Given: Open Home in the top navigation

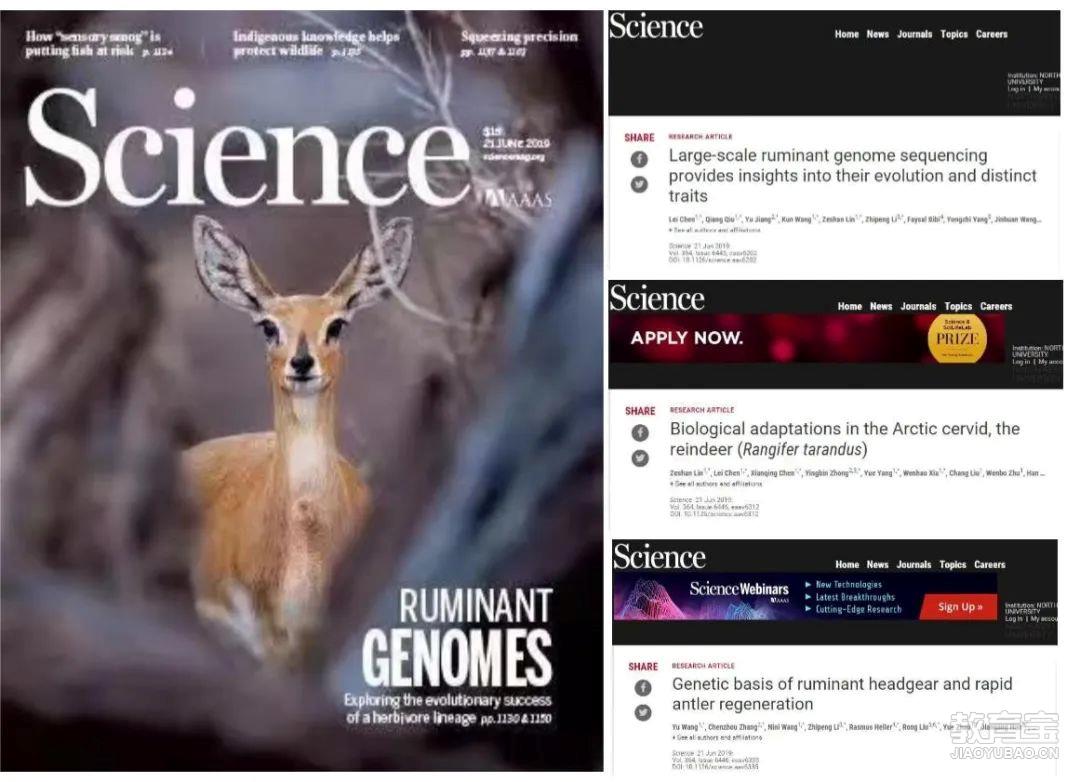Looking at the screenshot, I should click(847, 34).
